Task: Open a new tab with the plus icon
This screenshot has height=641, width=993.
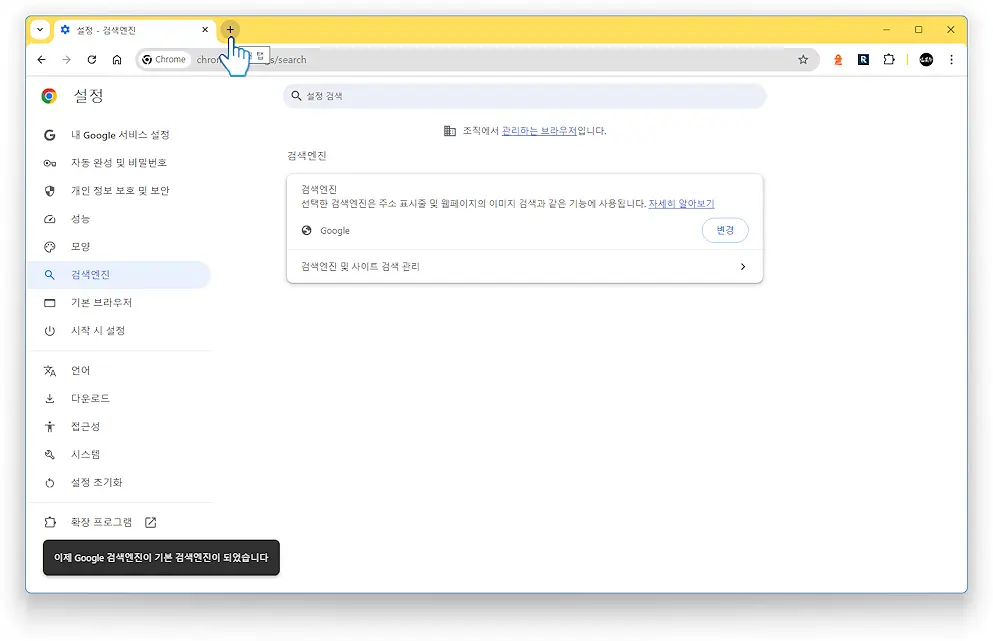Action: click(x=230, y=30)
